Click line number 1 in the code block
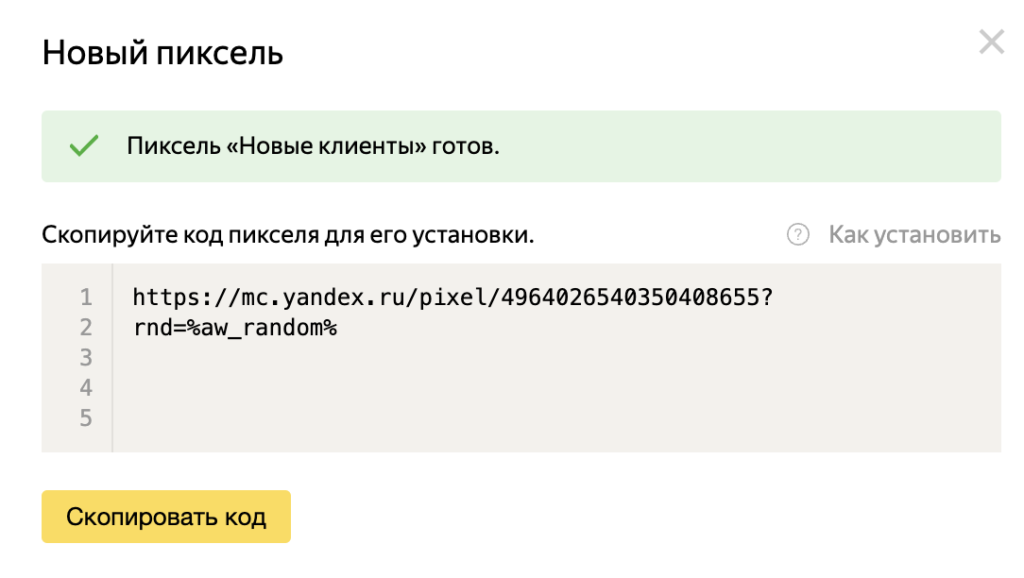Screen dimensions: 1024x578 pyautogui.click(x=86, y=296)
